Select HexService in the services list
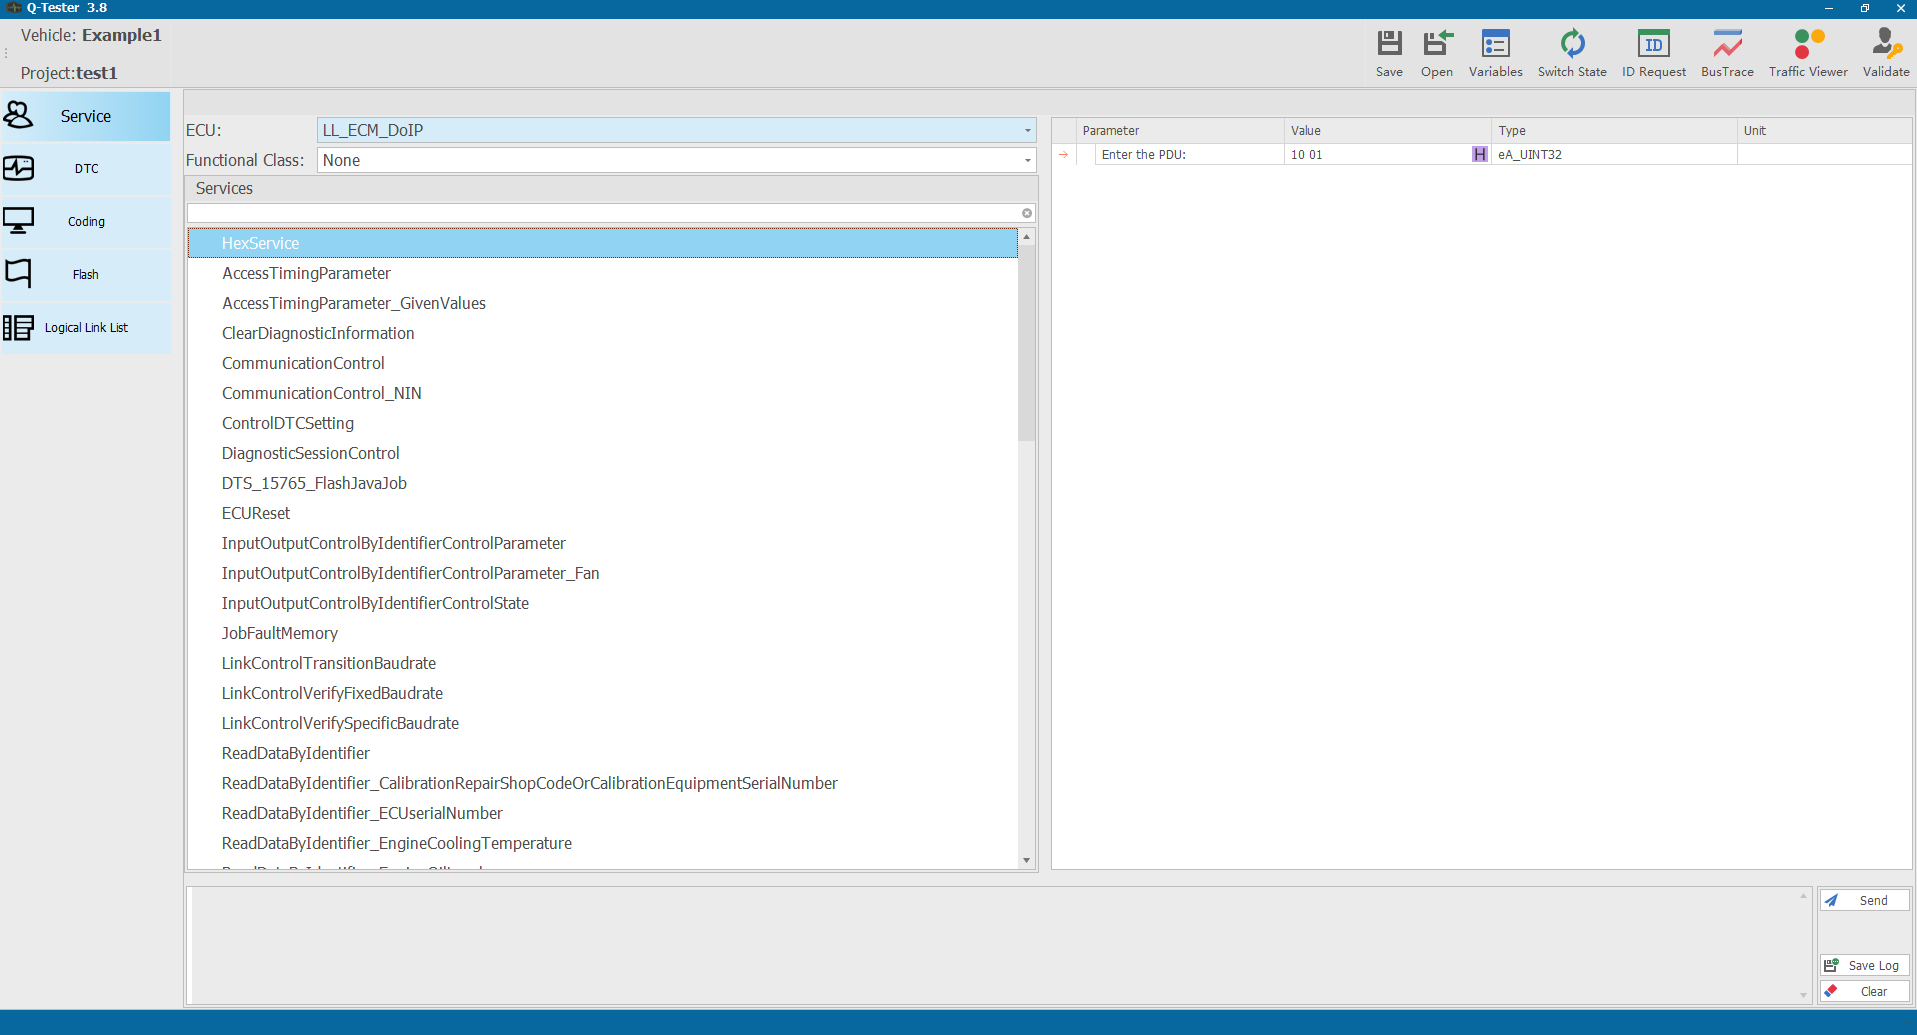1917x1035 pixels. point(603,243)
